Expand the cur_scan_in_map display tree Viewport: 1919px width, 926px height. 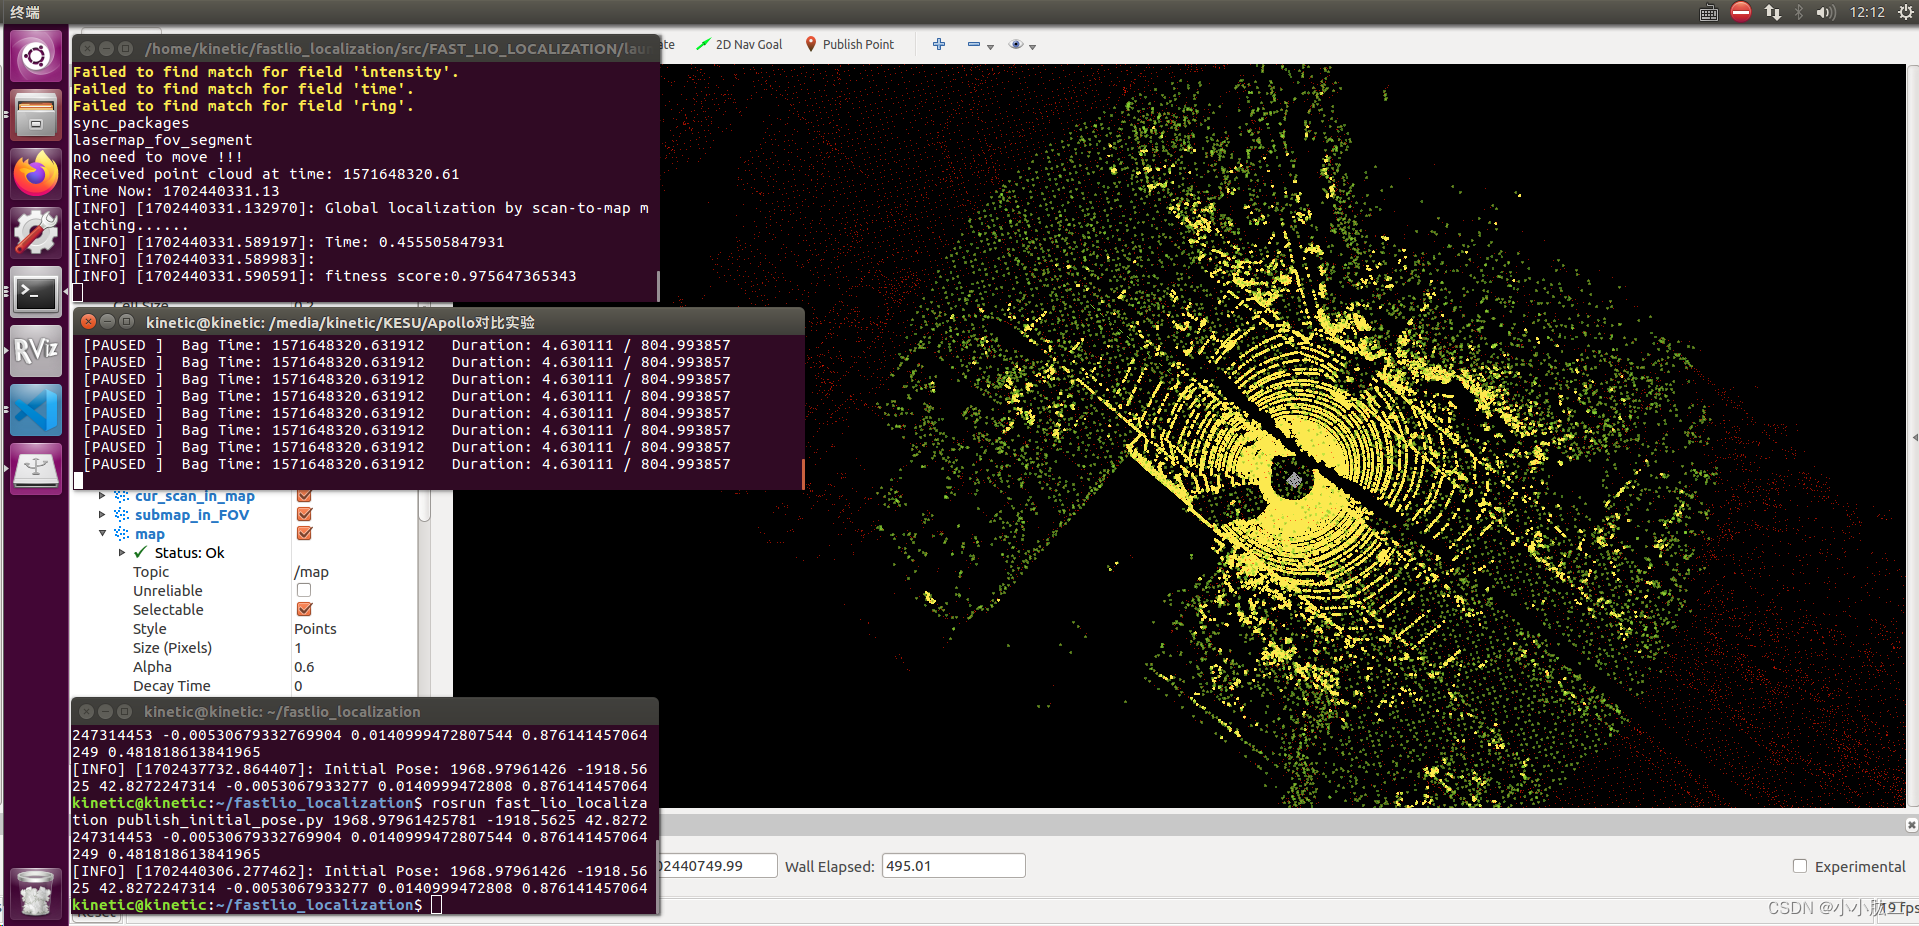point(102,496)
